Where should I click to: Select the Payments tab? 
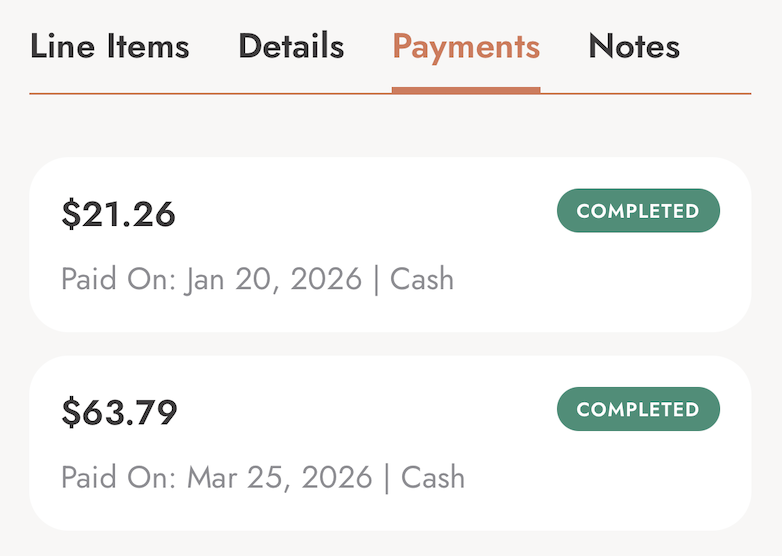(x=466, y=47)
